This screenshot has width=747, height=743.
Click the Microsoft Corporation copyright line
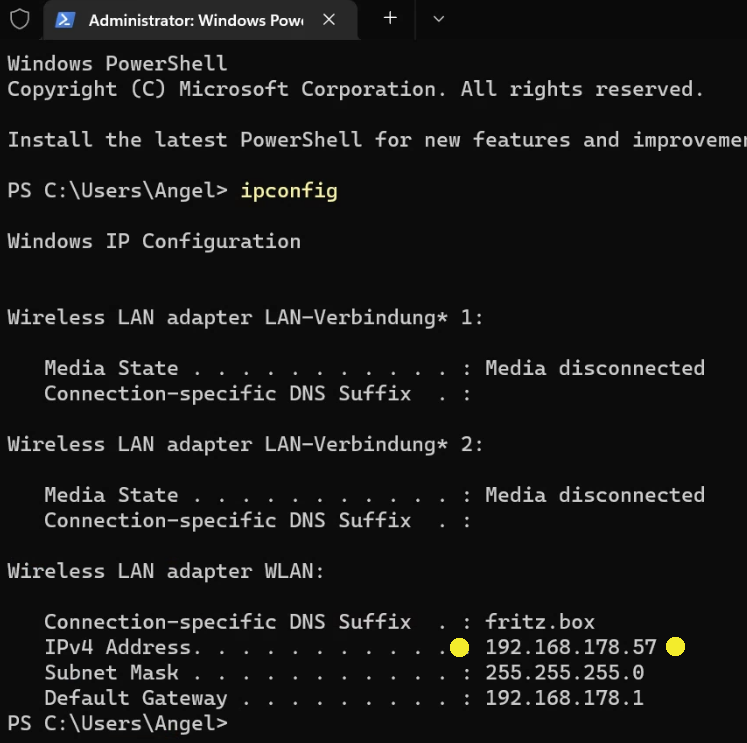pos(355,89)
